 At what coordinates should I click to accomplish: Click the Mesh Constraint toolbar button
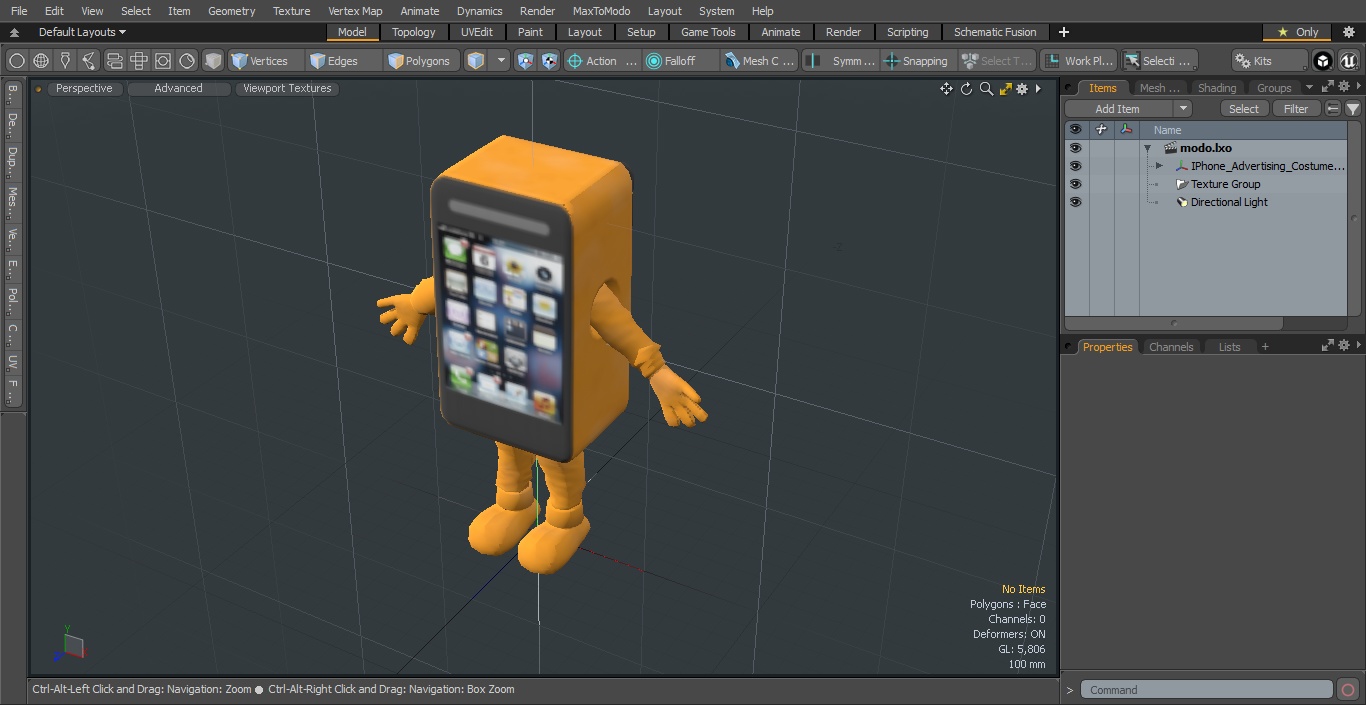point(760,61)
